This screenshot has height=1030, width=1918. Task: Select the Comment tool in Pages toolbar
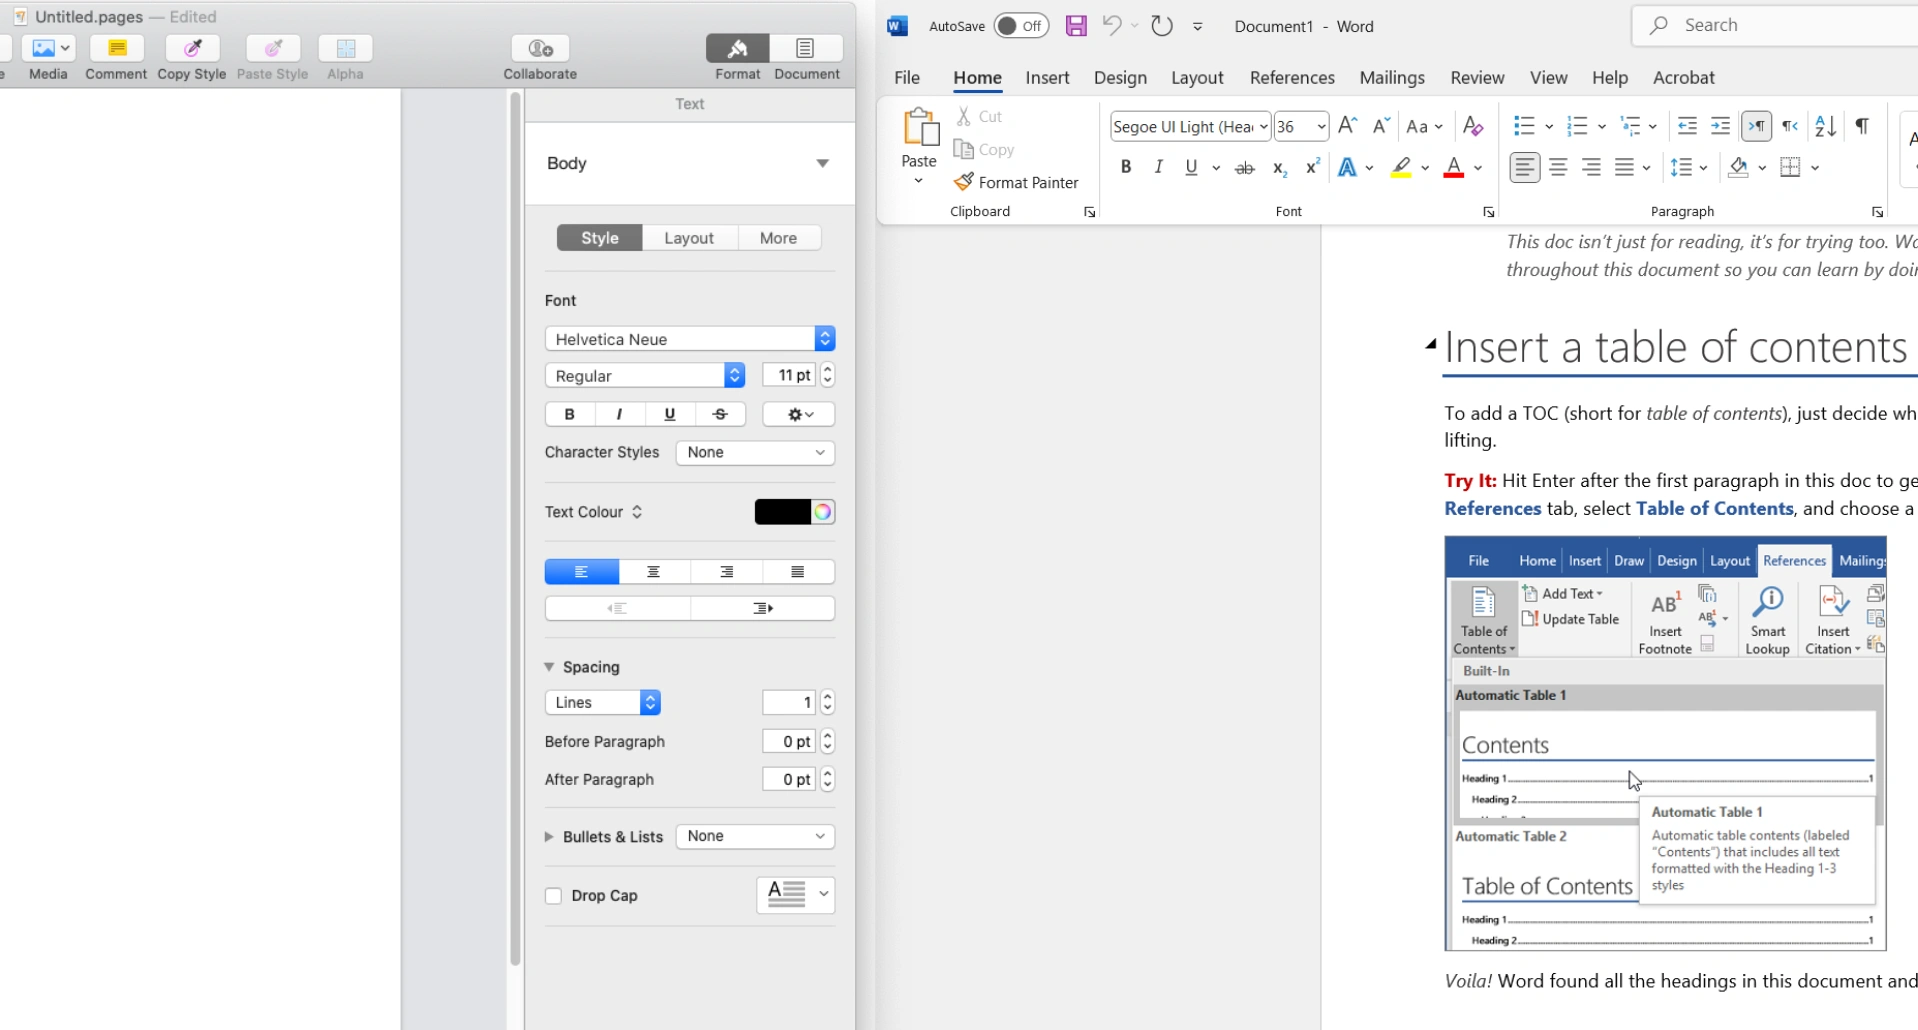pos(115,55)
